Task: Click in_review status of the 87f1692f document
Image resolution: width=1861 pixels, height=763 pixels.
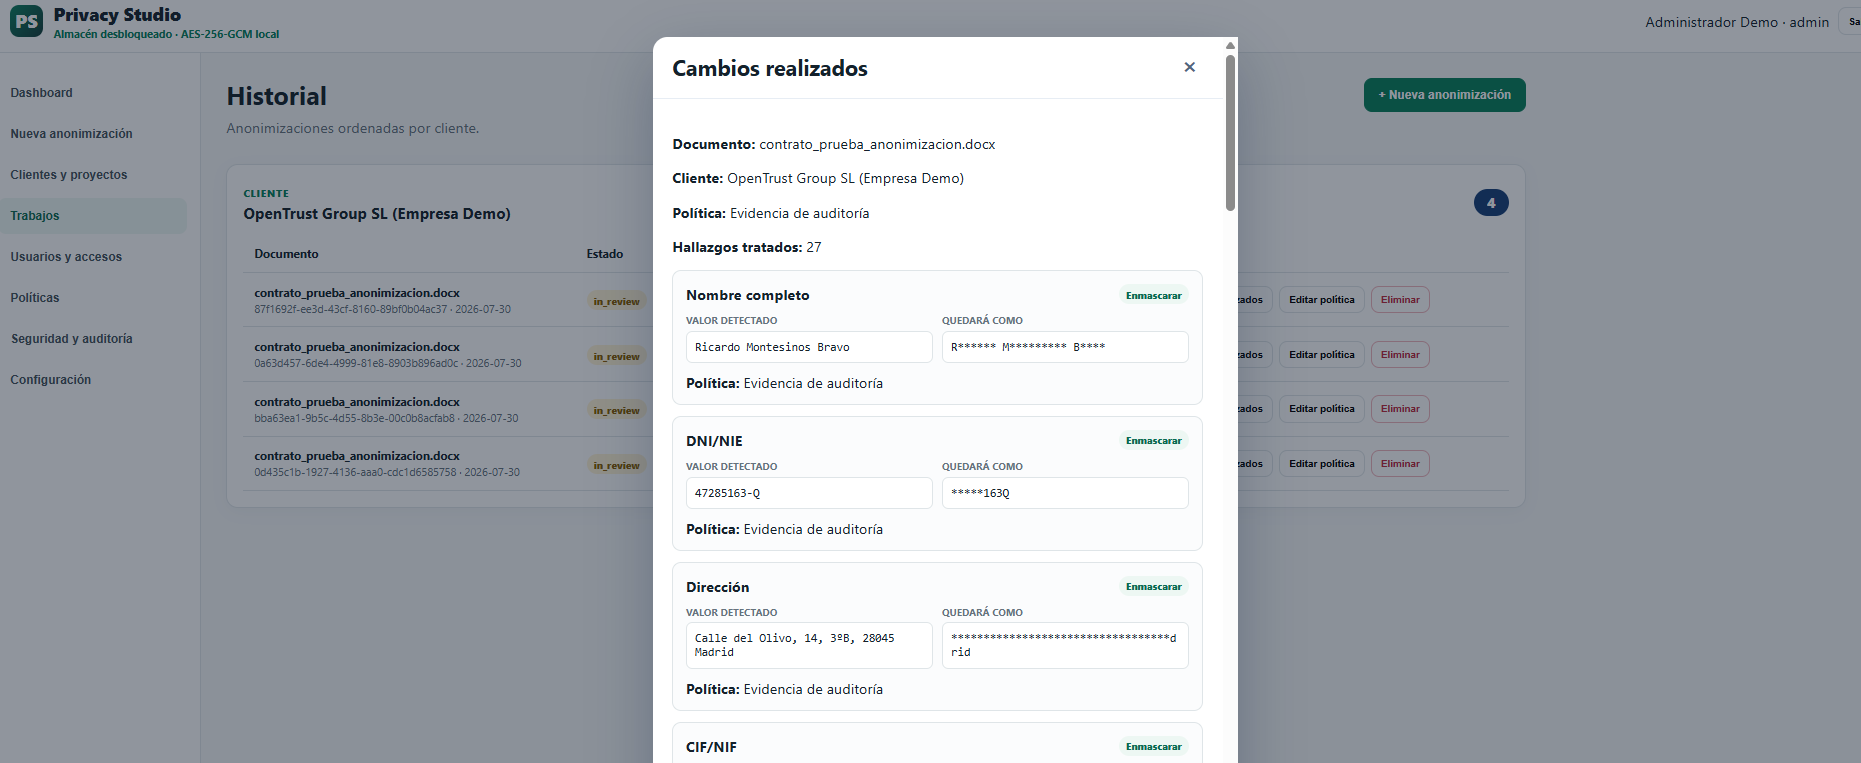Action: [616, 301]
